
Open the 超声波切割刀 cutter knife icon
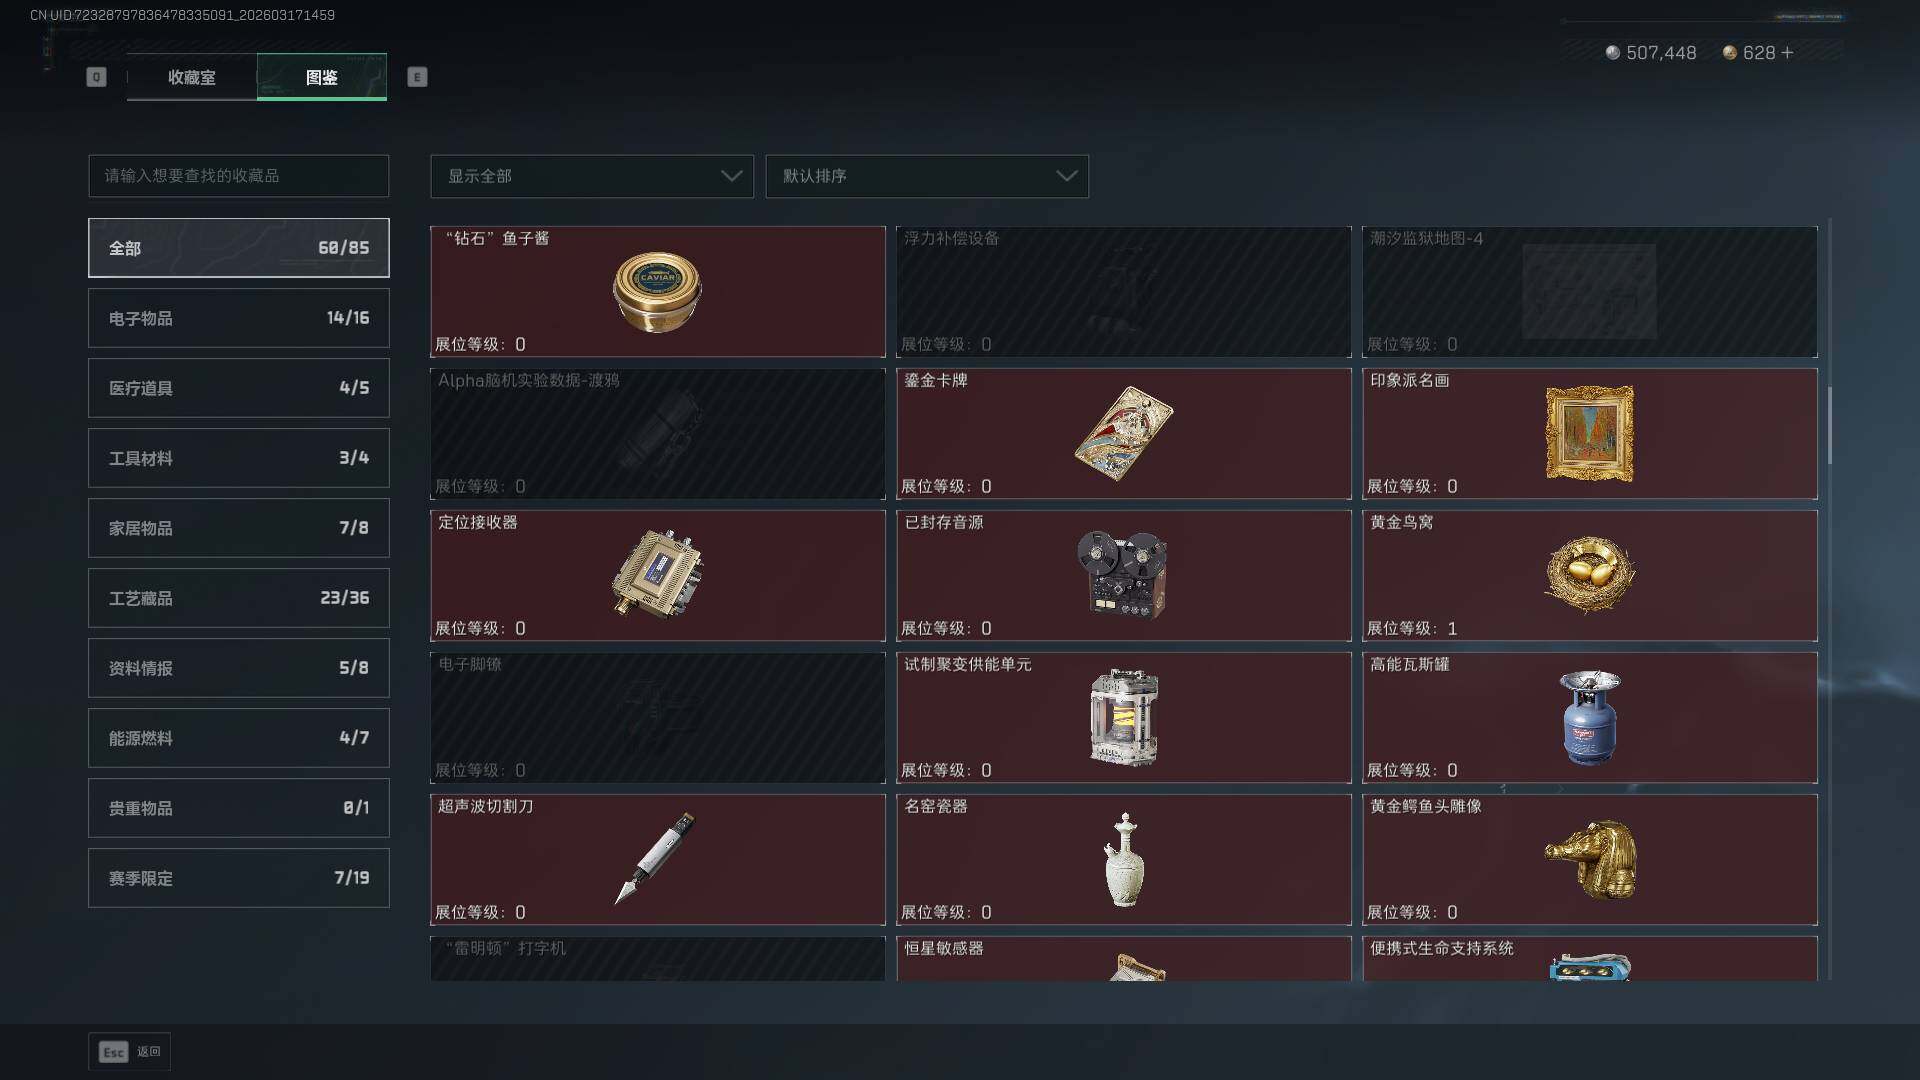tap(655, 858)
